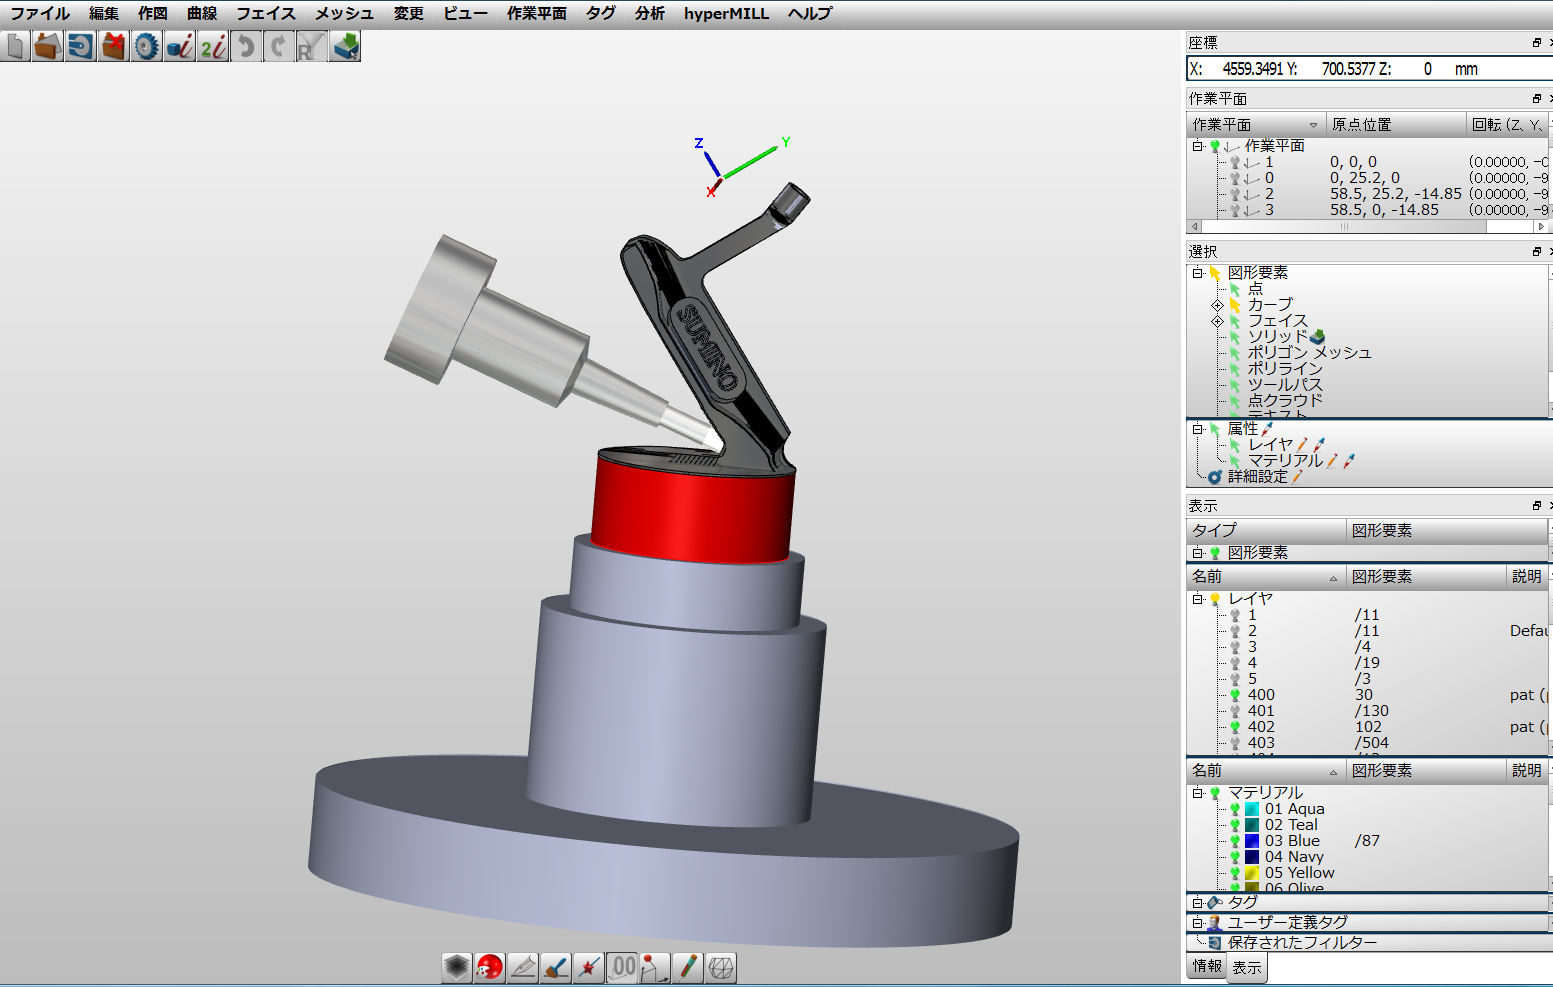The width and height of the screenshot is (1553, 987).
Task: Click the pen nib sketch icon
Action: point(523,967)
